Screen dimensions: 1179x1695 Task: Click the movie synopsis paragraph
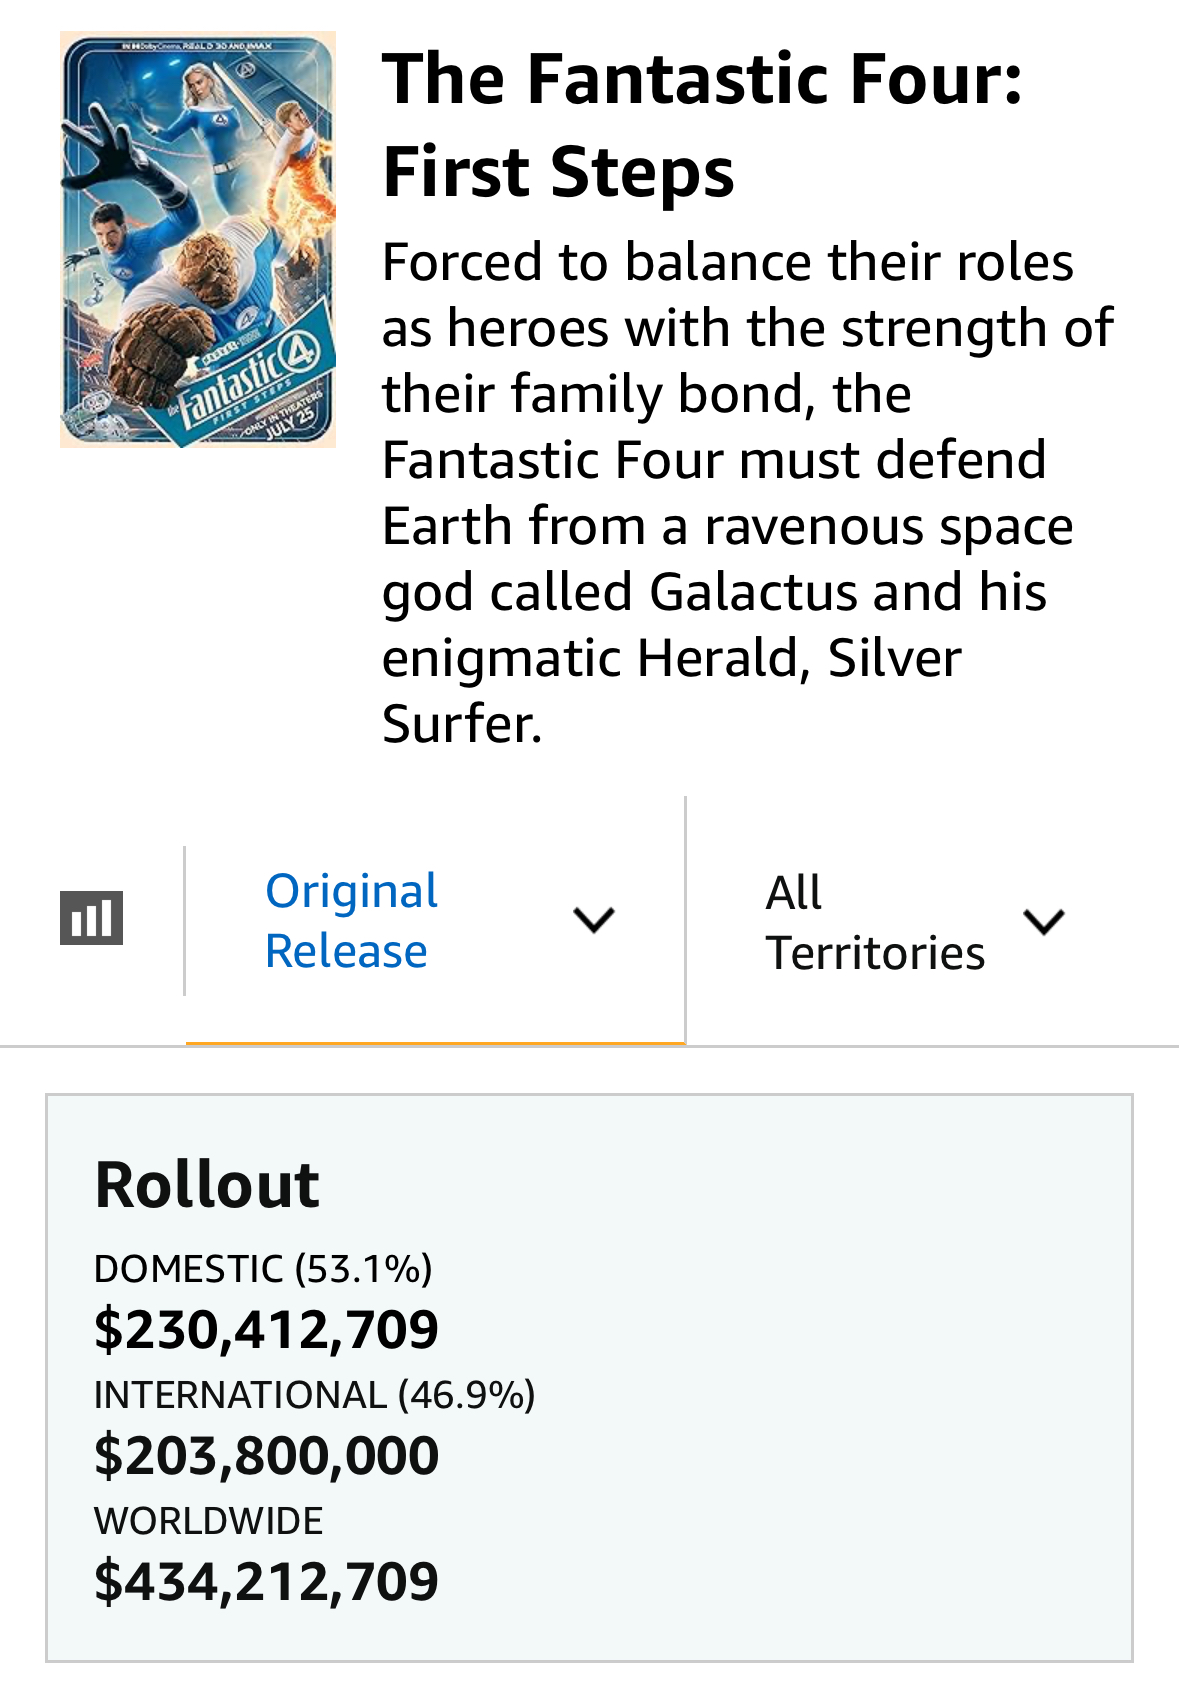pos(745,492)
